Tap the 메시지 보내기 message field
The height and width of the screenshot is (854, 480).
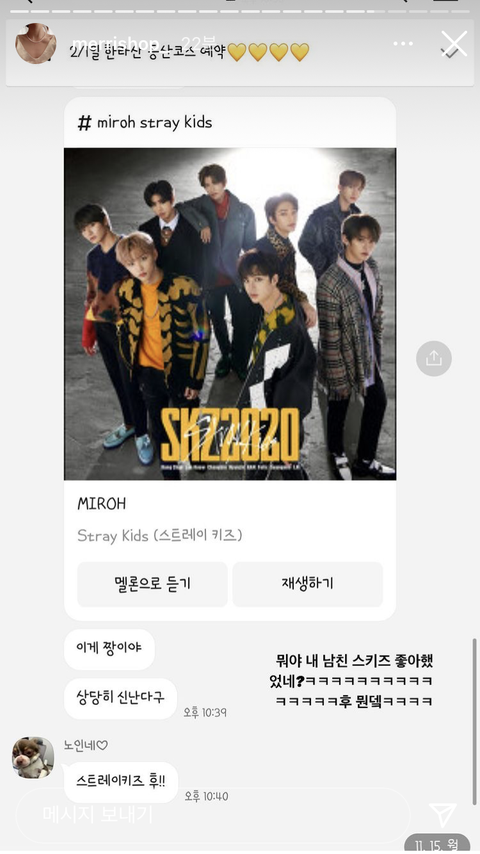pos(212,815)
